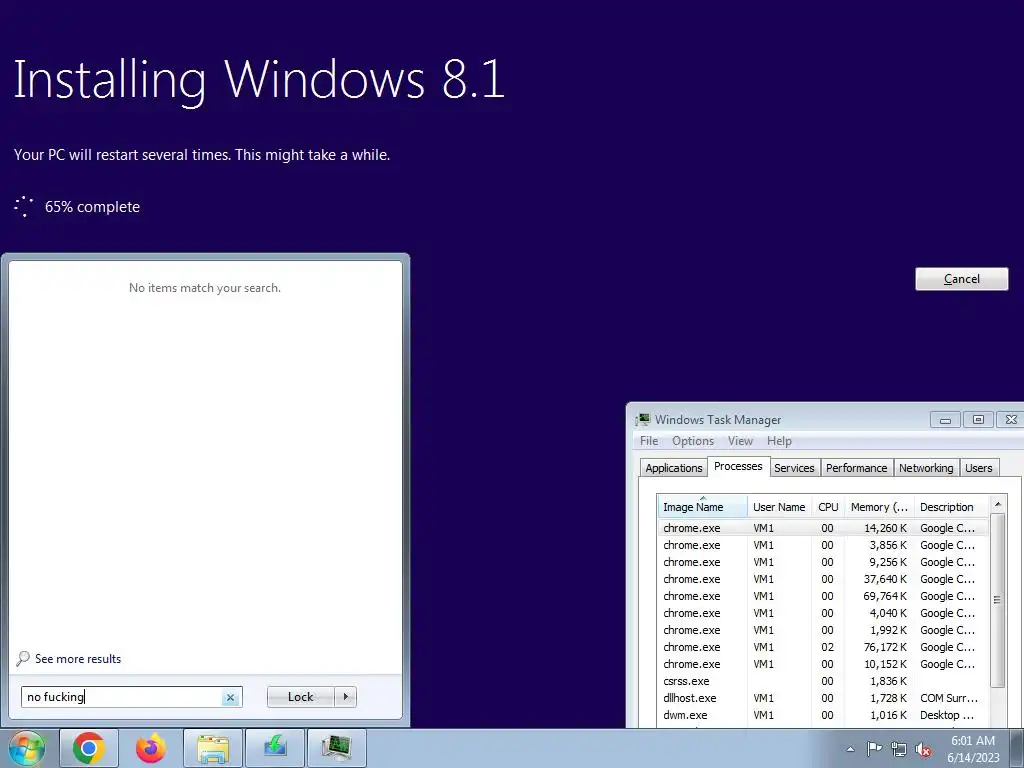Clear the Start menu search box
This screenshot has width=1024, height=768.
230,697
